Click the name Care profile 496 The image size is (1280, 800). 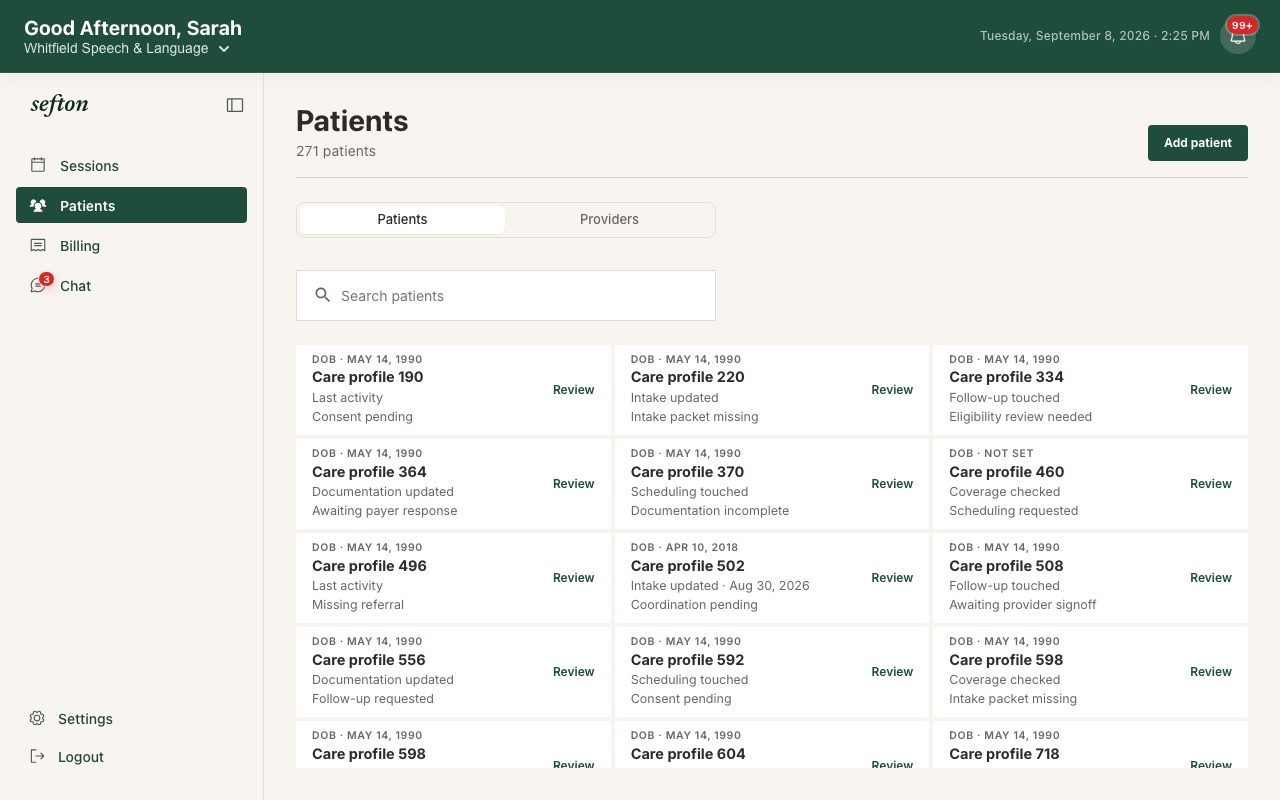(369, 566)
